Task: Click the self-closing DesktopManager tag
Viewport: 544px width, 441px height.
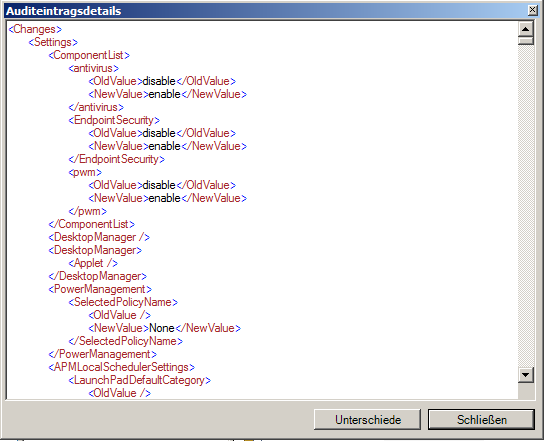Action: tap(99, 237)
